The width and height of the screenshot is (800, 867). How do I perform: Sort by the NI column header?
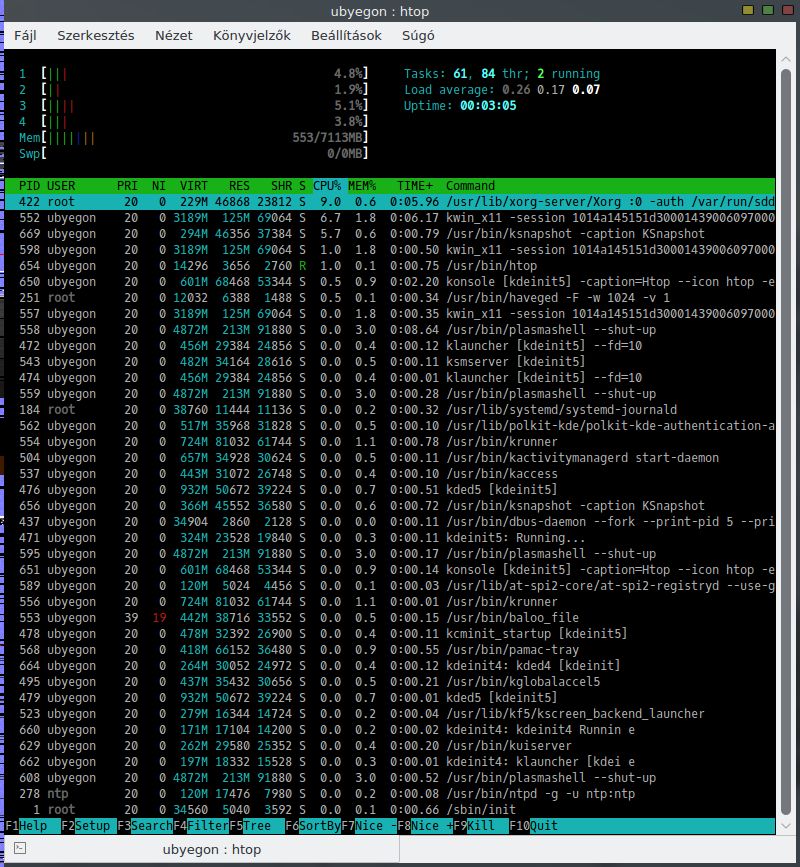pyautogui.click(x=159, y=186)
